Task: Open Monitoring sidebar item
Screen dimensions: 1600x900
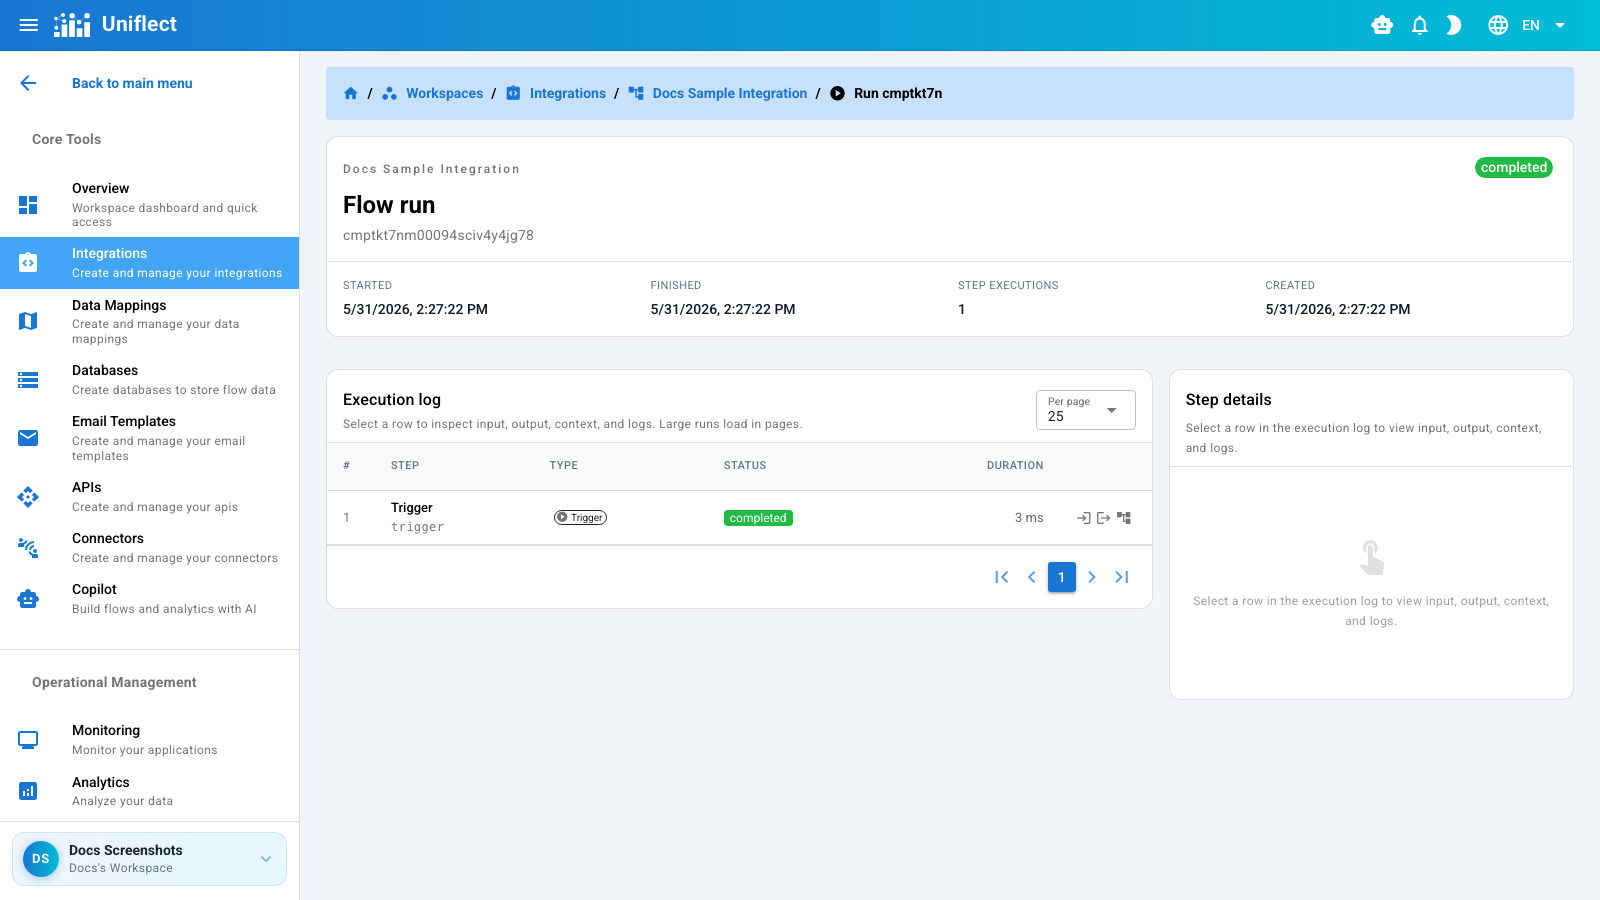Action: [150, 740]
